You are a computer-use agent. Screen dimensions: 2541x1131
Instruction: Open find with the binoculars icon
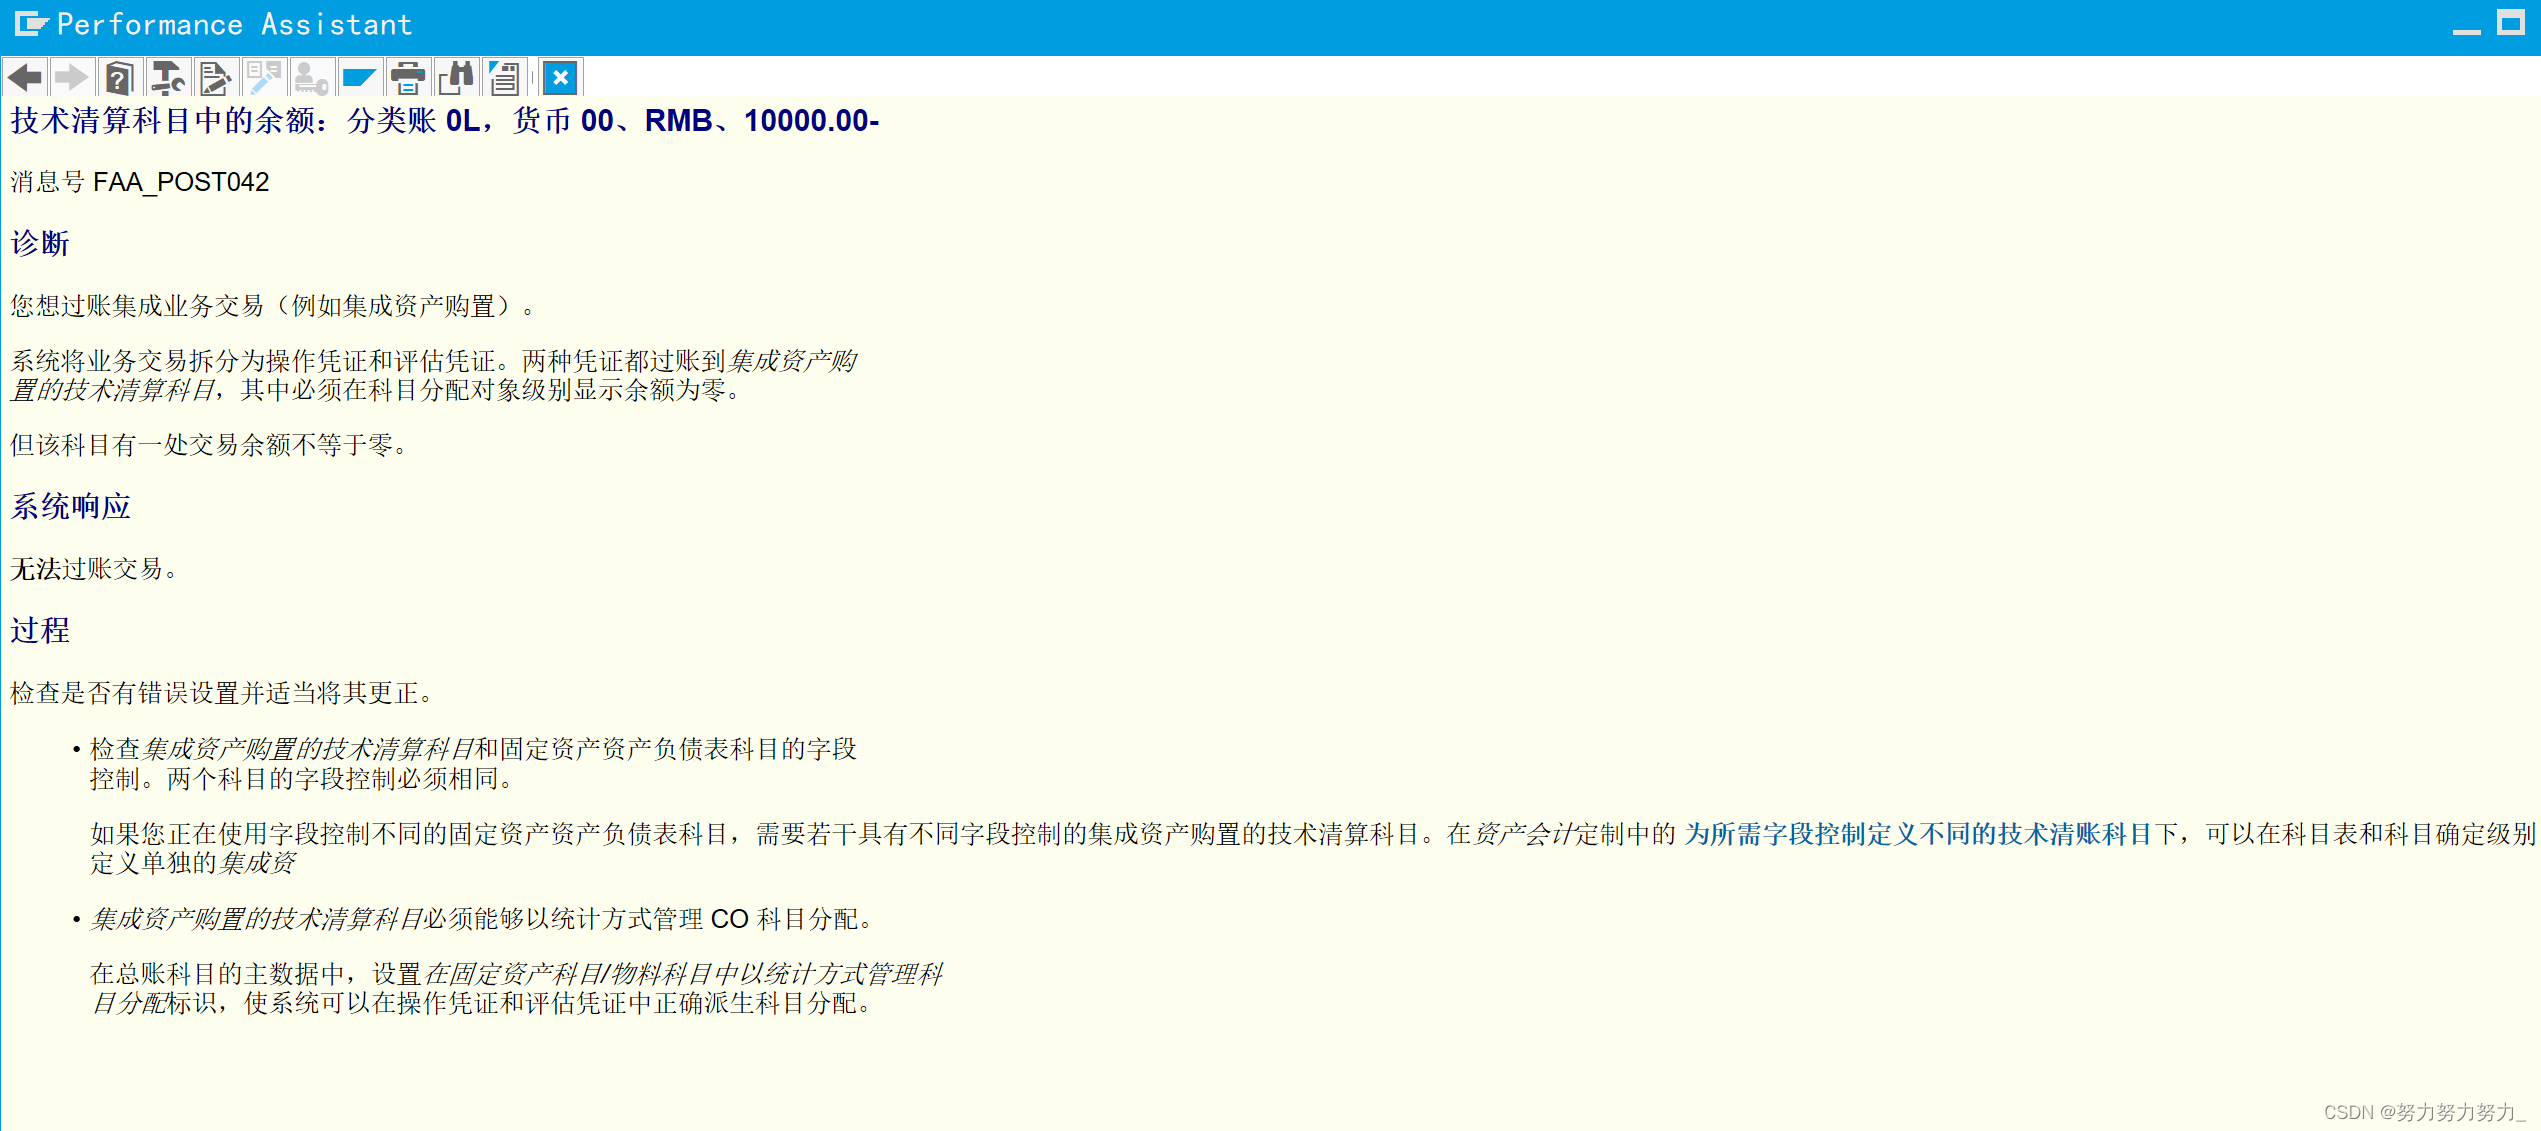point(456,77)
